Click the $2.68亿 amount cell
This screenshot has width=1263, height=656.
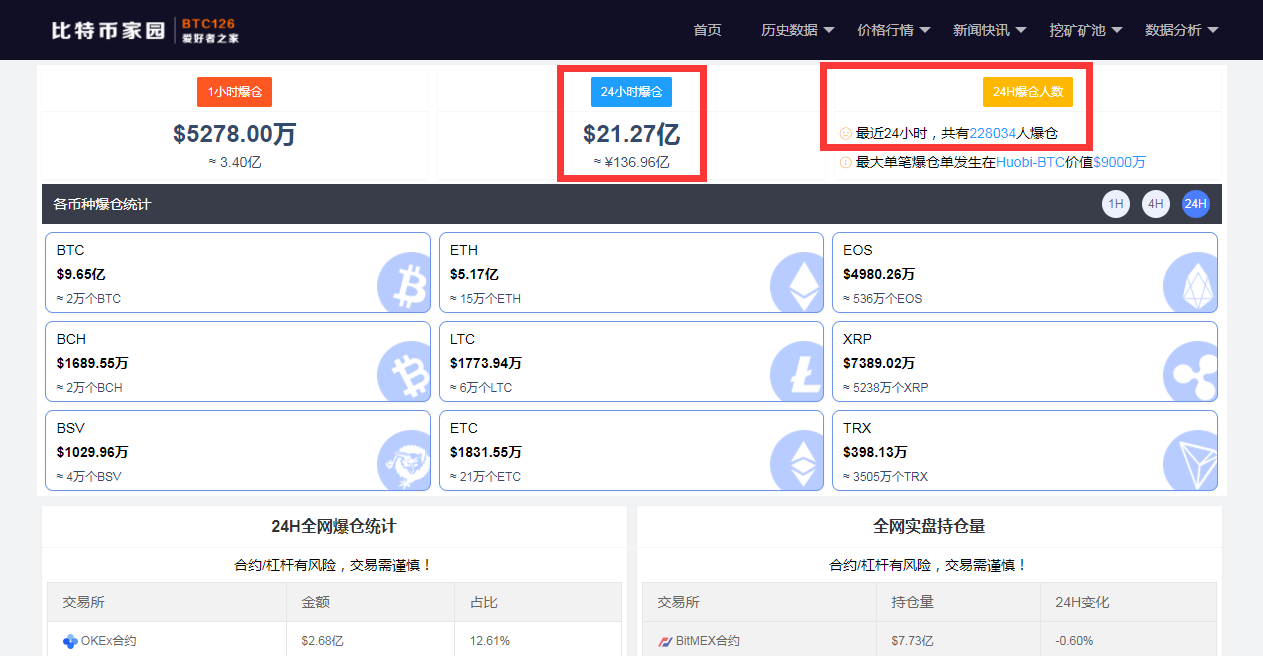322,641
